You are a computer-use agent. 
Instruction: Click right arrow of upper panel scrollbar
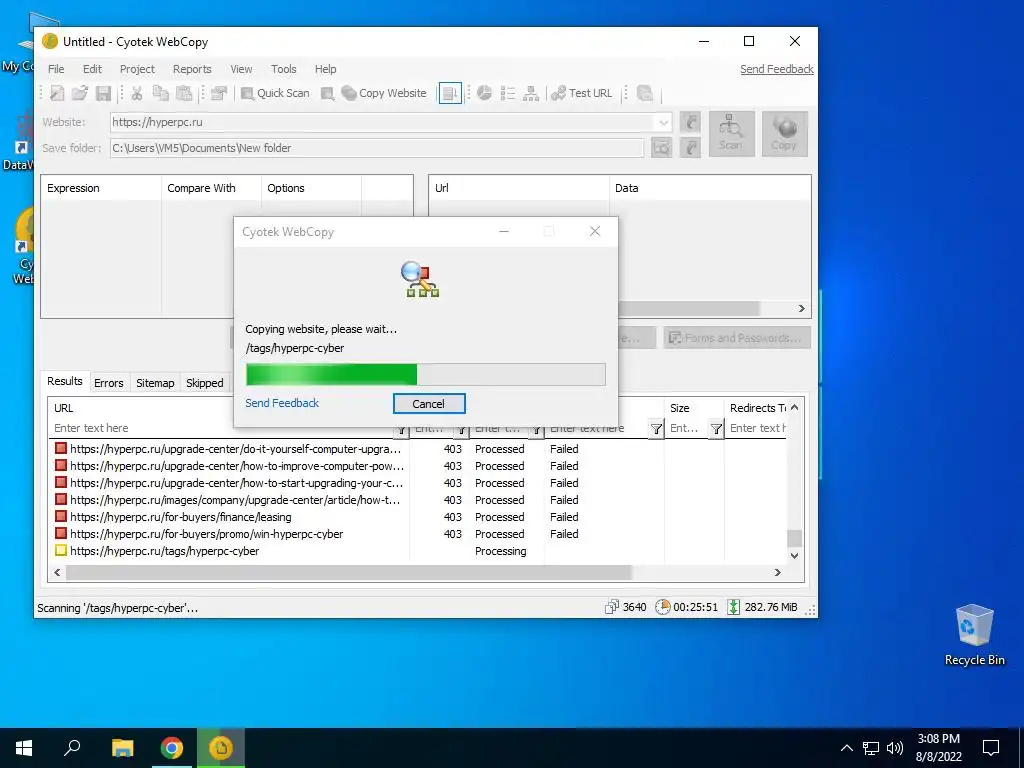tap(802, 309)
